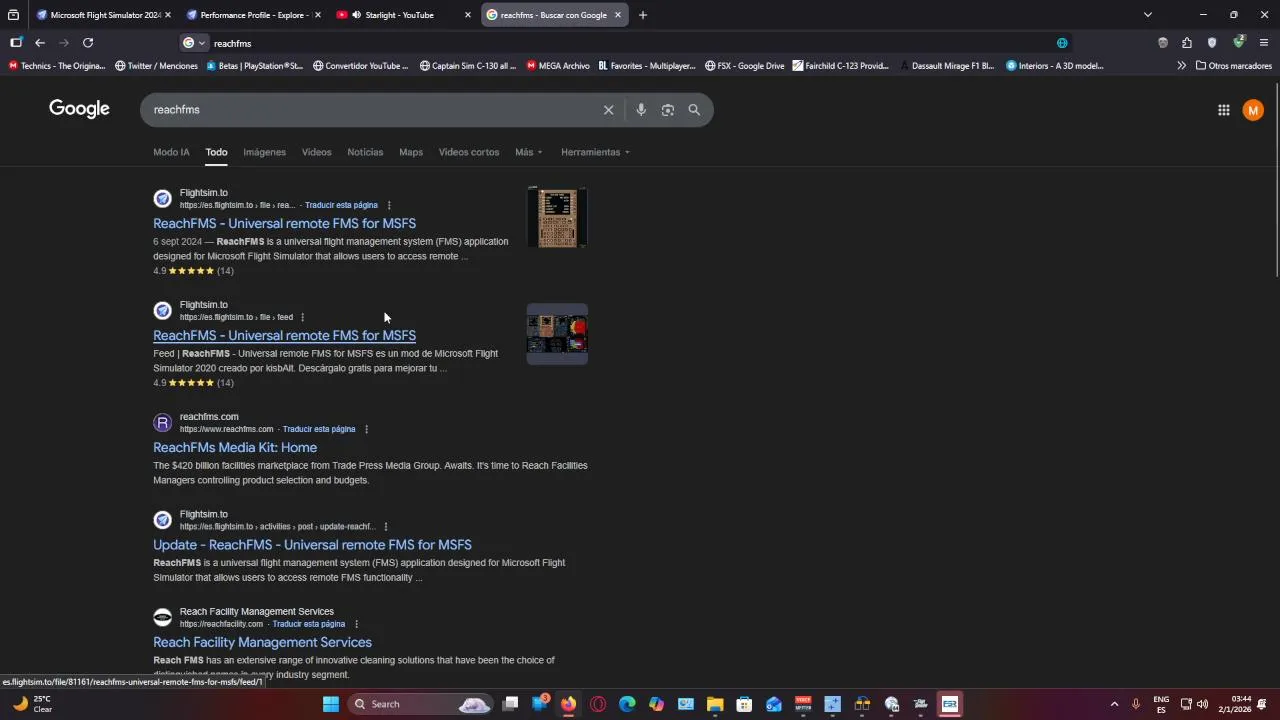Expand the Más search filter dropdown
The width and height of the screenshot is (1280, 720).
[x=529, y=152]
